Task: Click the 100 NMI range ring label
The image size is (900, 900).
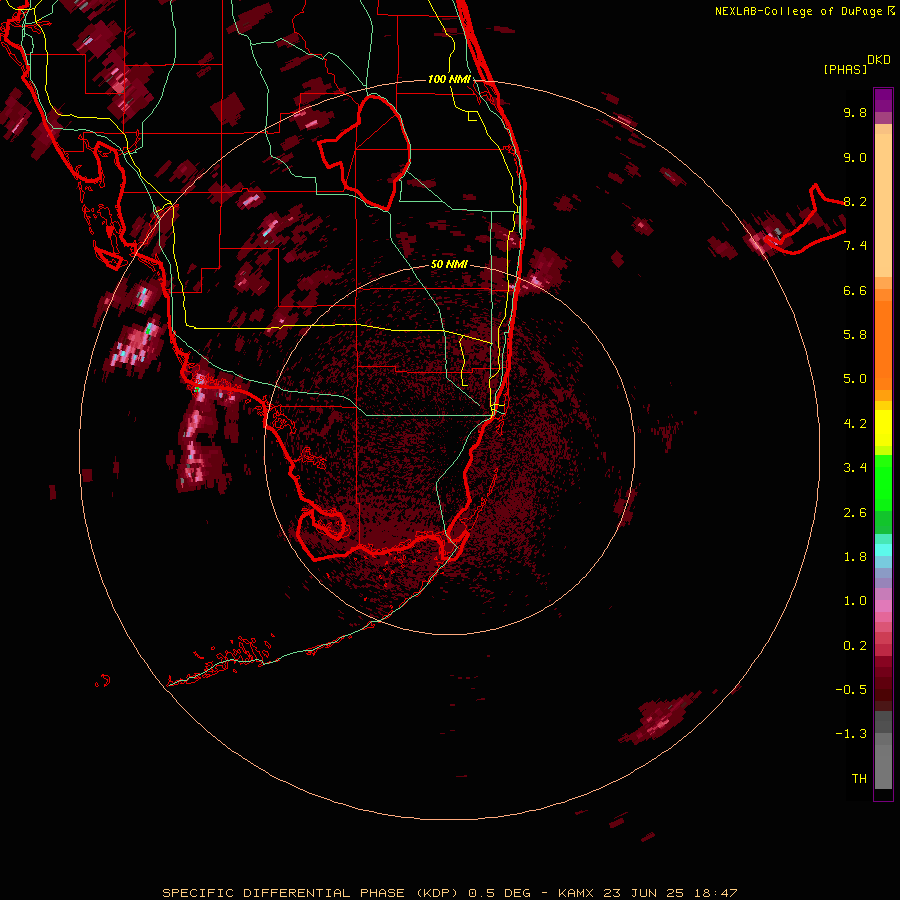Action: tap(449, 79)
